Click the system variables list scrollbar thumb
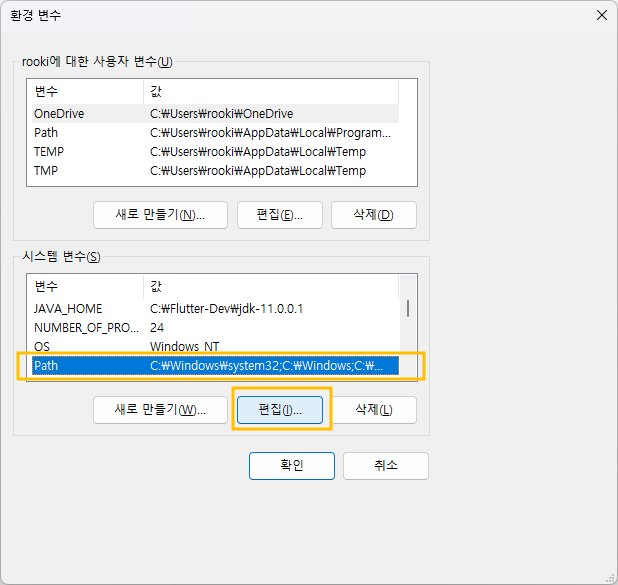 [x=408, y=308]
